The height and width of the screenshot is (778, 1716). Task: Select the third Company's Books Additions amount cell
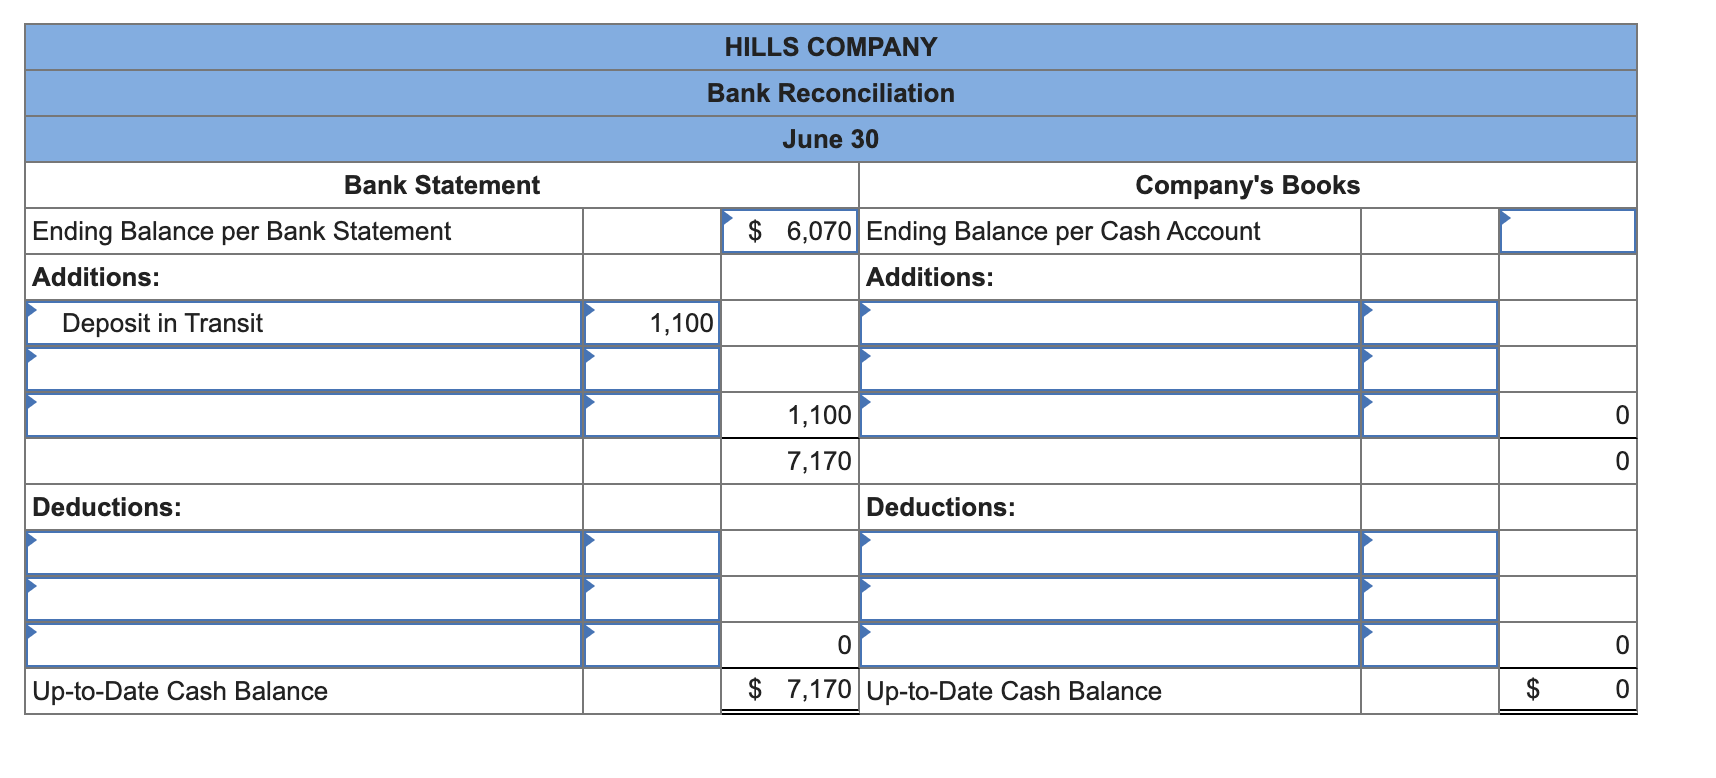tap(1430, 415)
